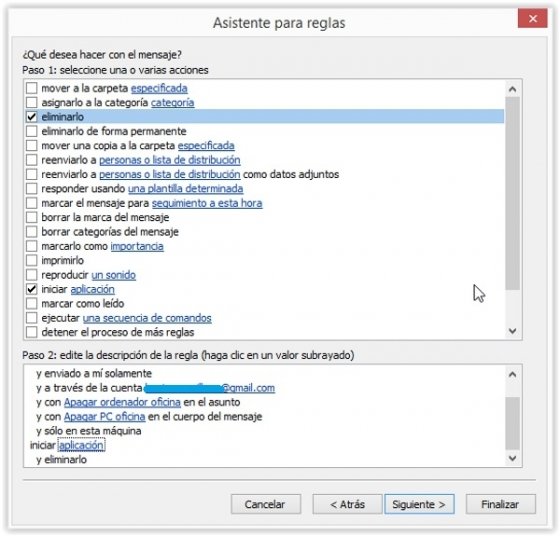This screenshot has width=560, height=536.
Task: Check 'eliminarlo de forma permanente' checkbox
Action: pos(31,131)
